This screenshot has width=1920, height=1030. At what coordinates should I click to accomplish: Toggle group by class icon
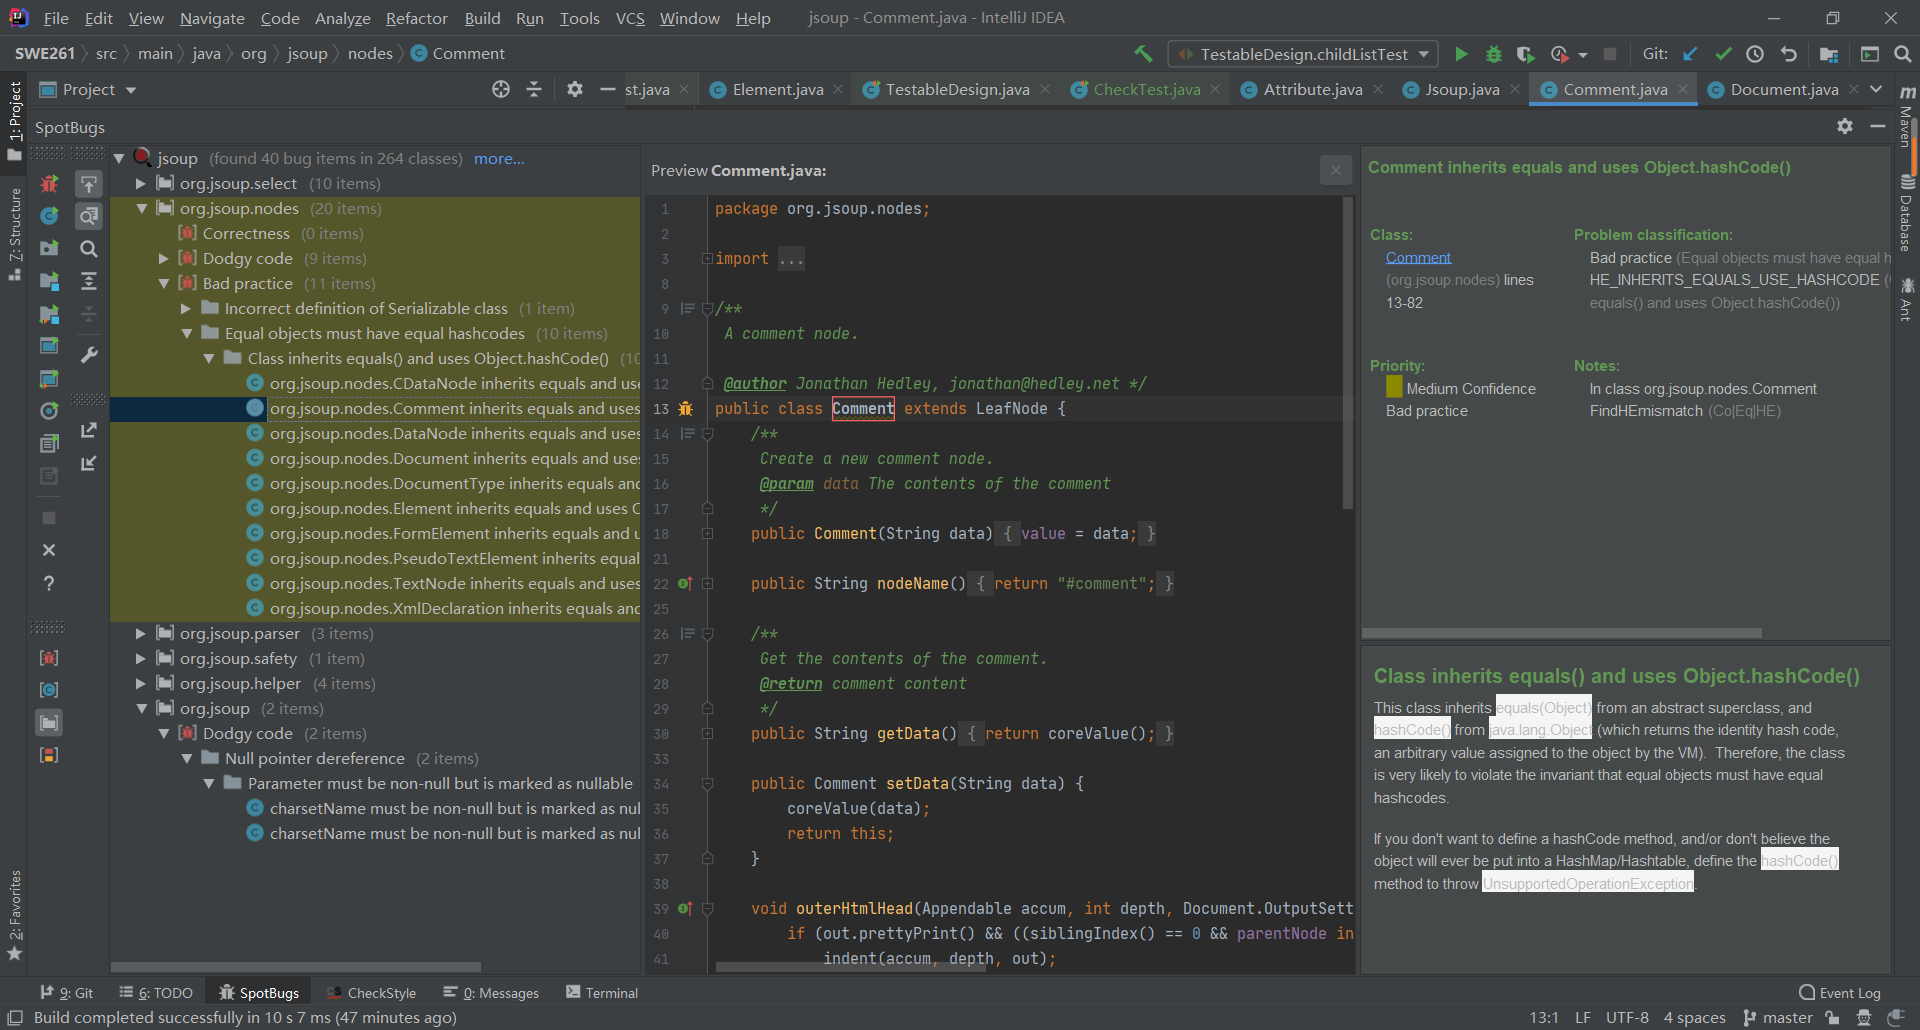49,690
